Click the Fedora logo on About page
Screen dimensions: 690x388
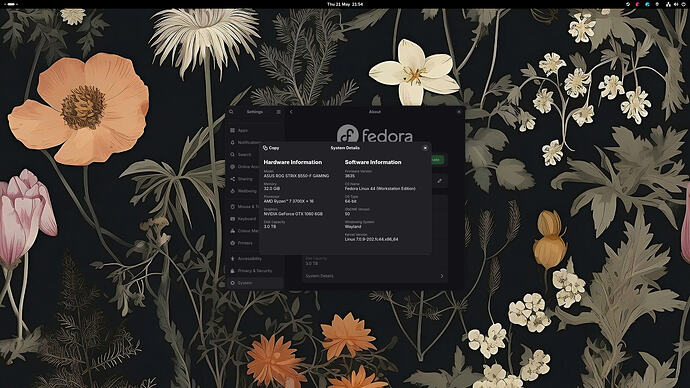(374, 134)
